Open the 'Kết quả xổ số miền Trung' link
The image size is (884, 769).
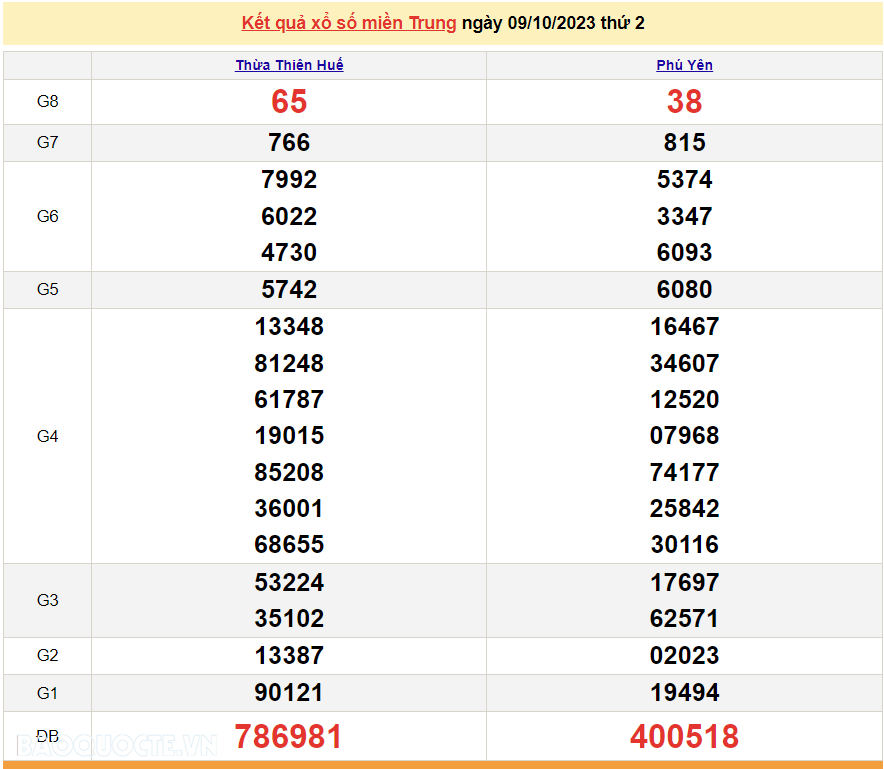click(x=349, y=23)
